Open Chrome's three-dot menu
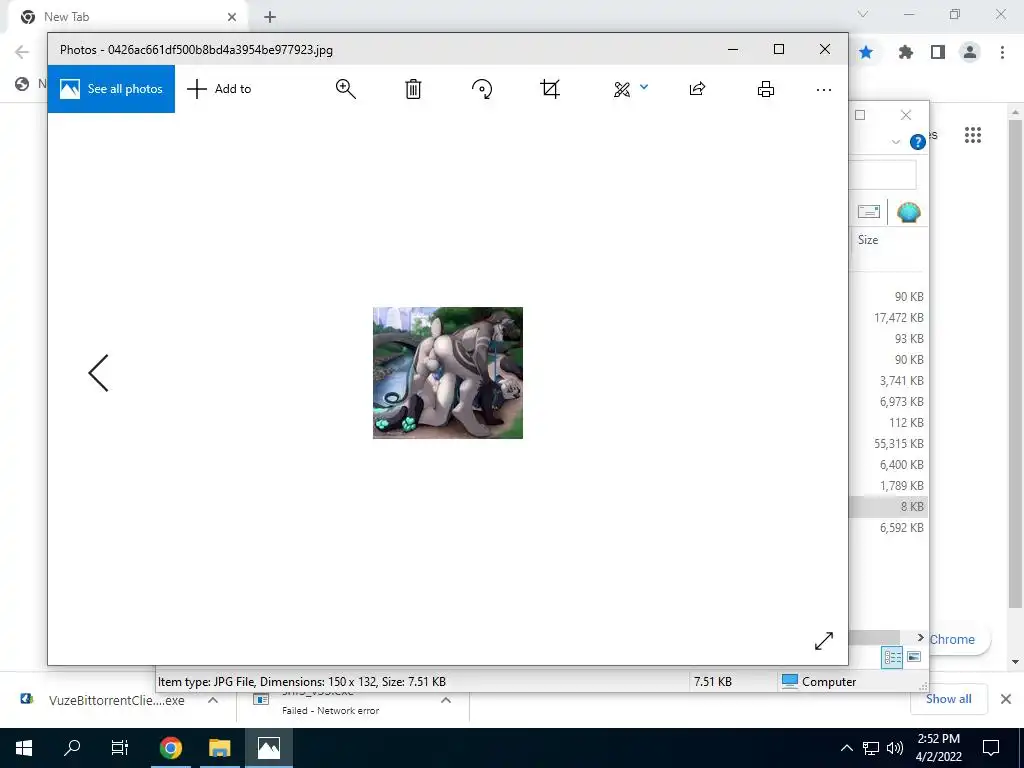Viewport: 1024px width, 768px height. click(1002, 52)
